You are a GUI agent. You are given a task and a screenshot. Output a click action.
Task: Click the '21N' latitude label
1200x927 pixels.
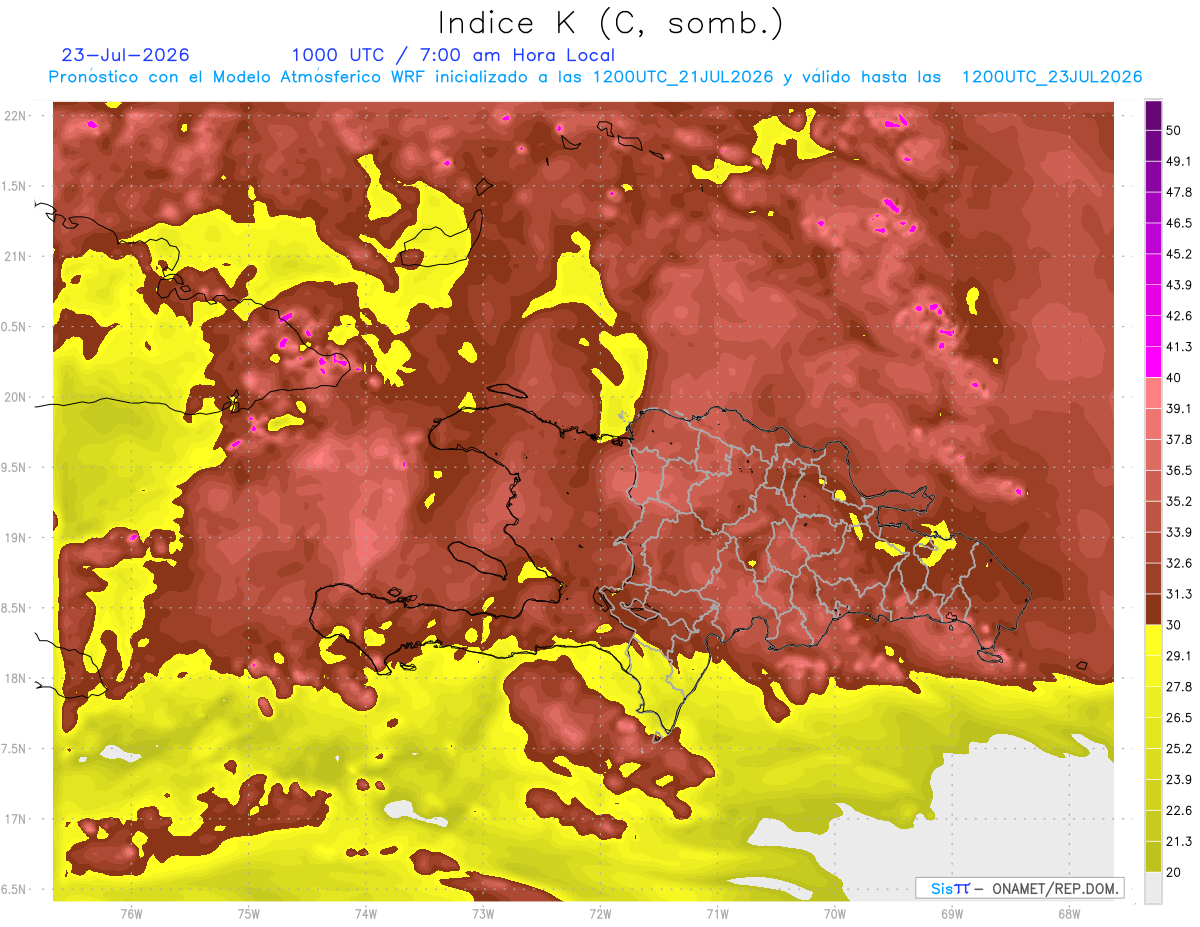(14, 257)
